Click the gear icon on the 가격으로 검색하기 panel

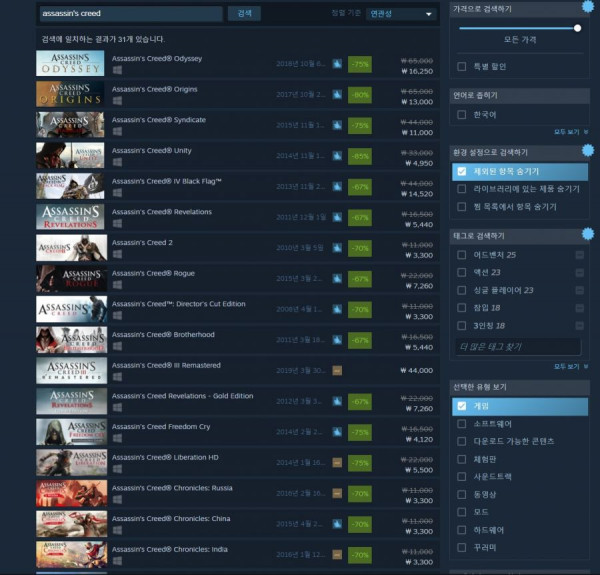[x=588, y=6]
